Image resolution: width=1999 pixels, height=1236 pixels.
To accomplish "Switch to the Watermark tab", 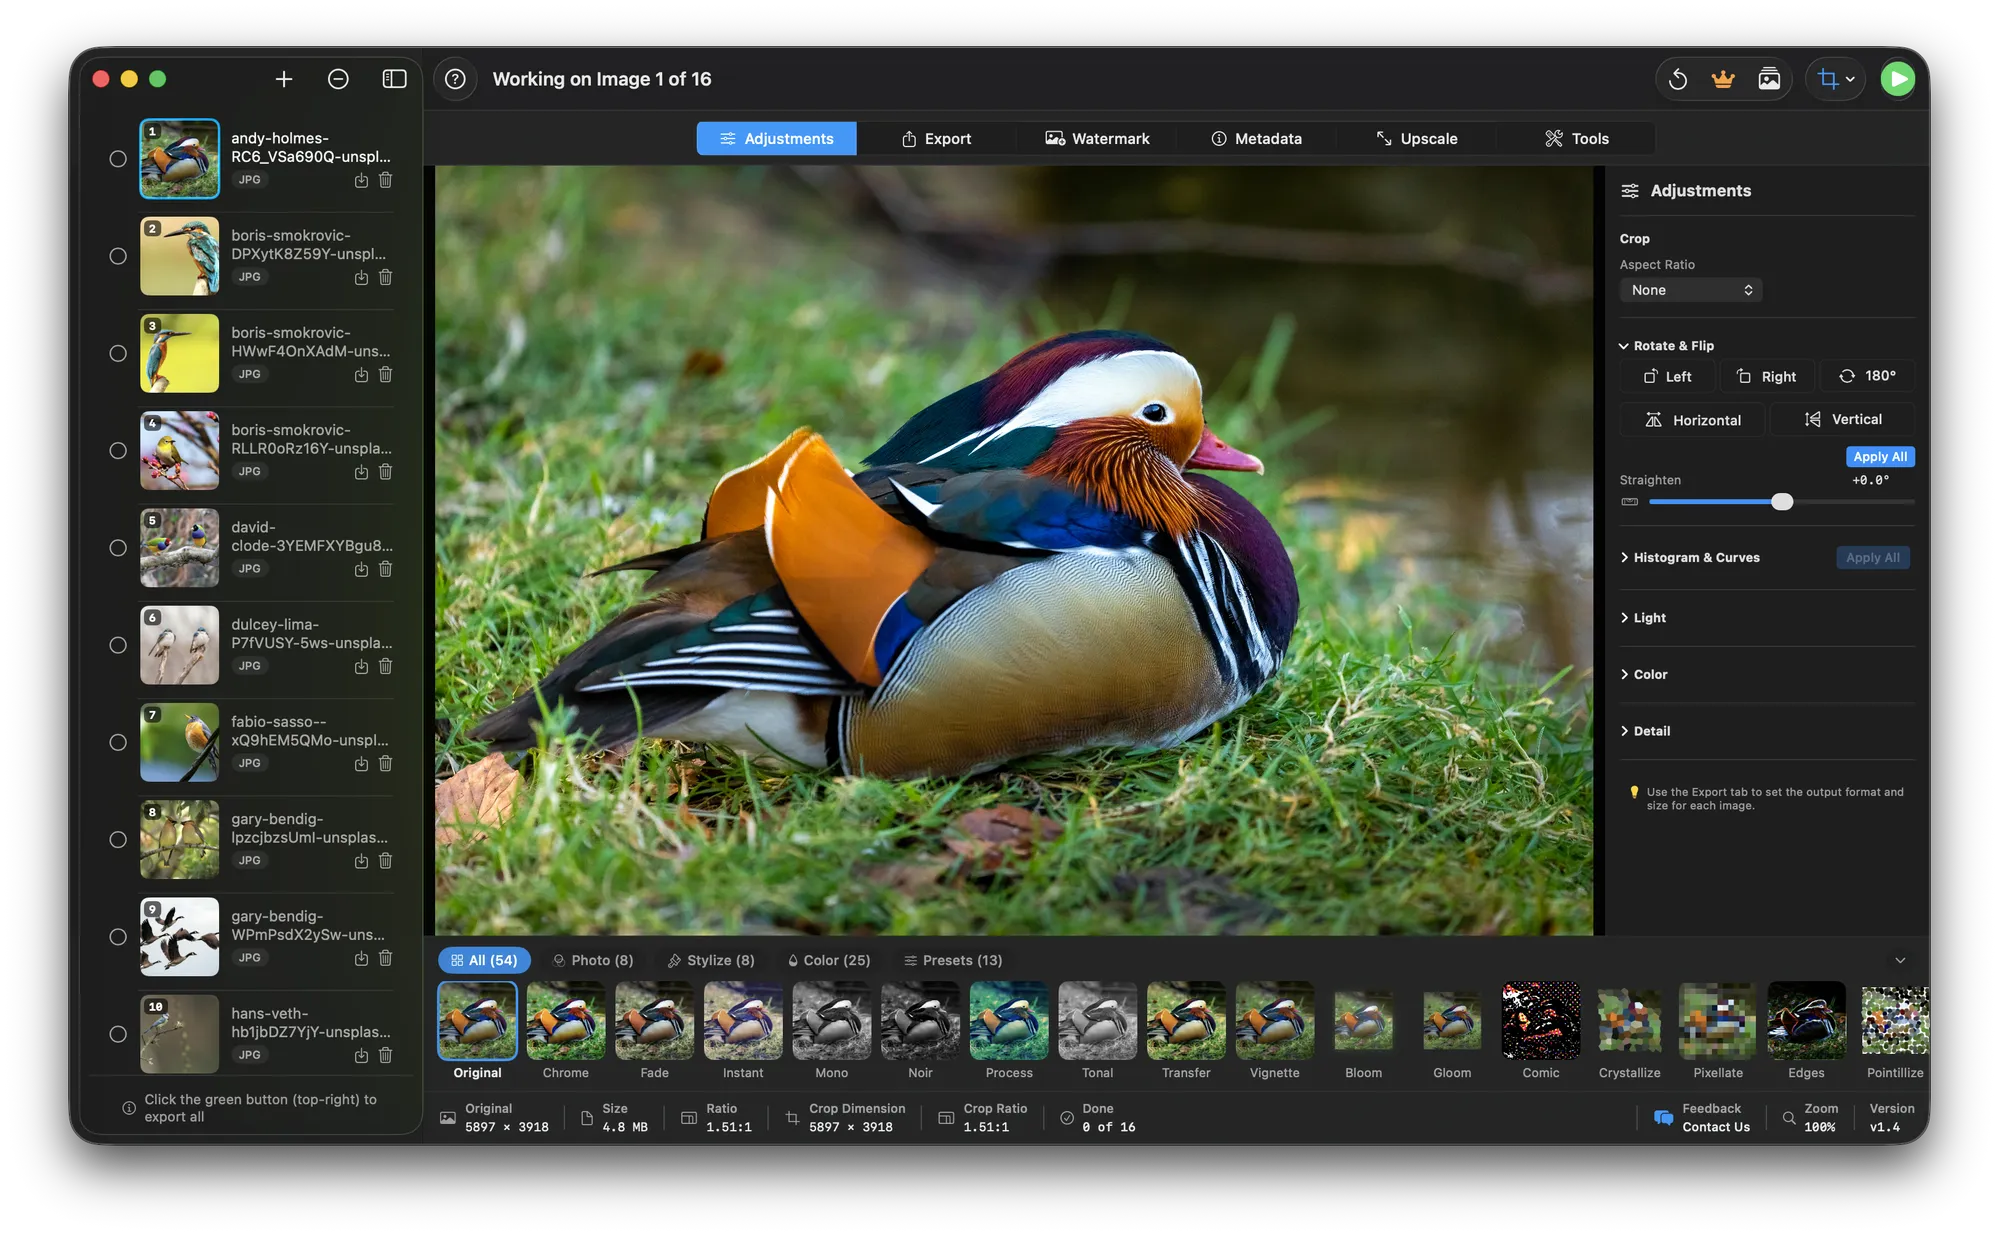I will 1097,138.
